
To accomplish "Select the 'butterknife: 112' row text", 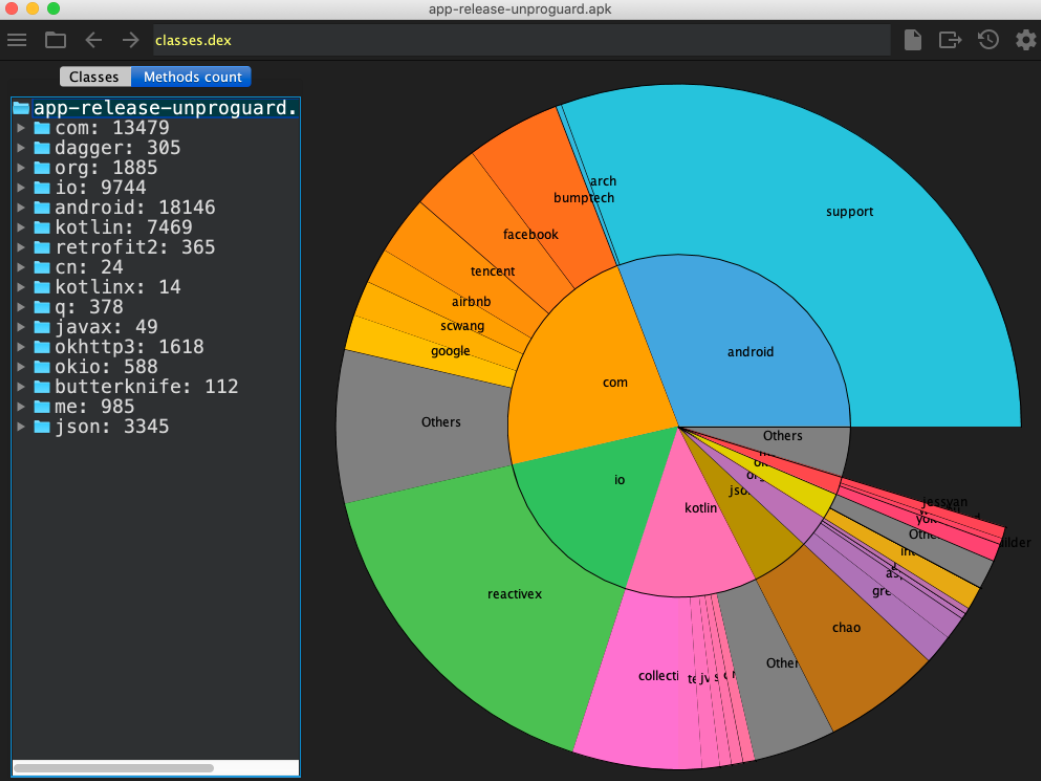I will [x=146, y=387].
